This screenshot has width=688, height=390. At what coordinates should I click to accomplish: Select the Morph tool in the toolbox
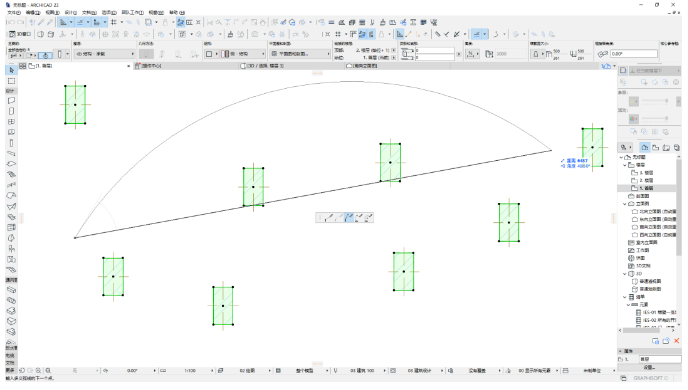click(11, 238)
